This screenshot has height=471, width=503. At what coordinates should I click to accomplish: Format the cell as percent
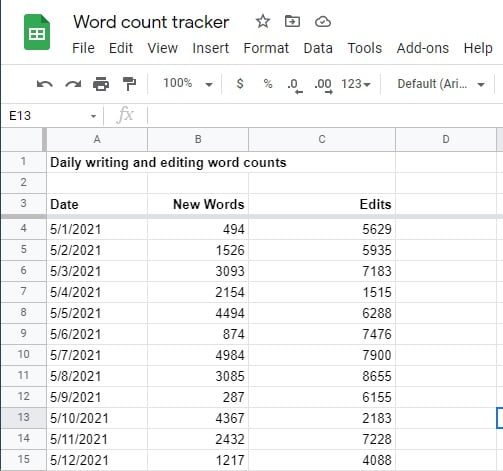(x=268, y=83)
